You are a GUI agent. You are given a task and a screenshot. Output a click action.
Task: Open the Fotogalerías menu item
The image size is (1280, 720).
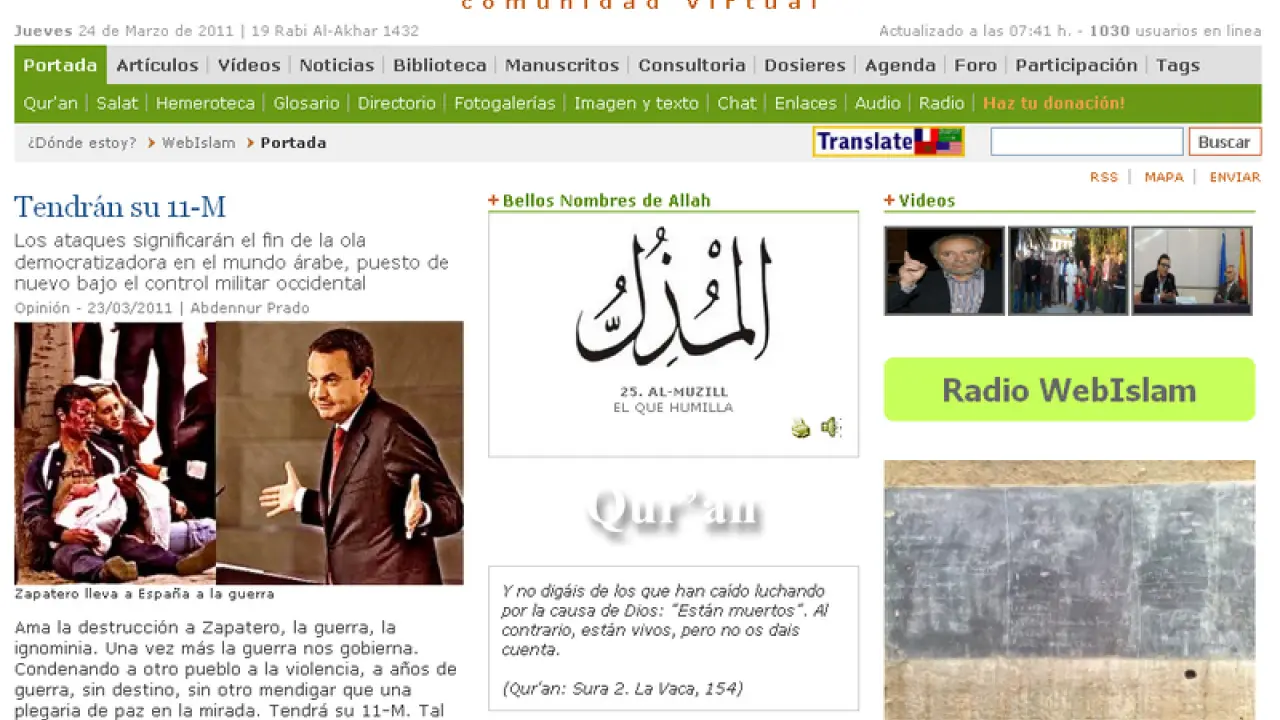pos(504,103)
